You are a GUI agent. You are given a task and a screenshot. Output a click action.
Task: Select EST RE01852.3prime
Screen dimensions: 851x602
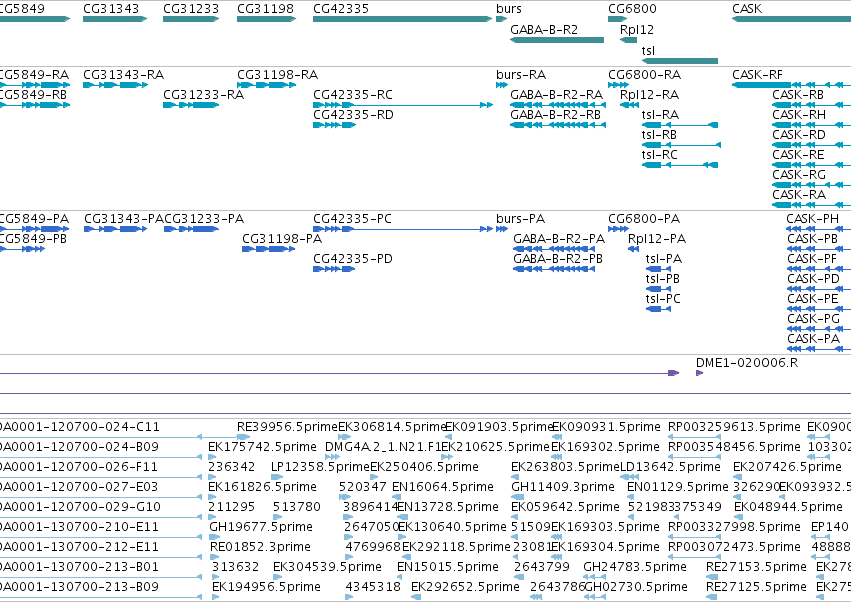261,547
